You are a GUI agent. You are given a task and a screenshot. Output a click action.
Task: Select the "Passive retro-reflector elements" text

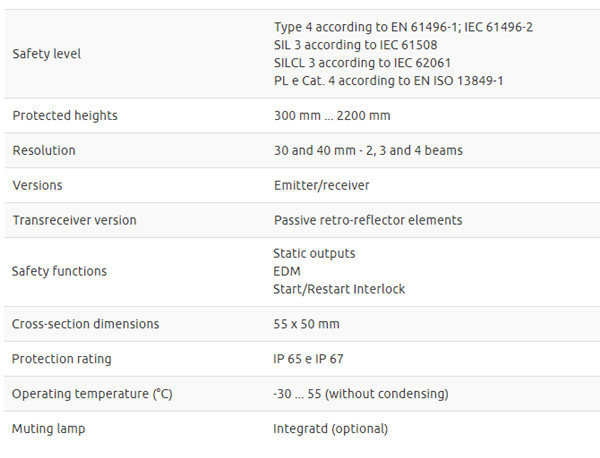click(367, 220)
